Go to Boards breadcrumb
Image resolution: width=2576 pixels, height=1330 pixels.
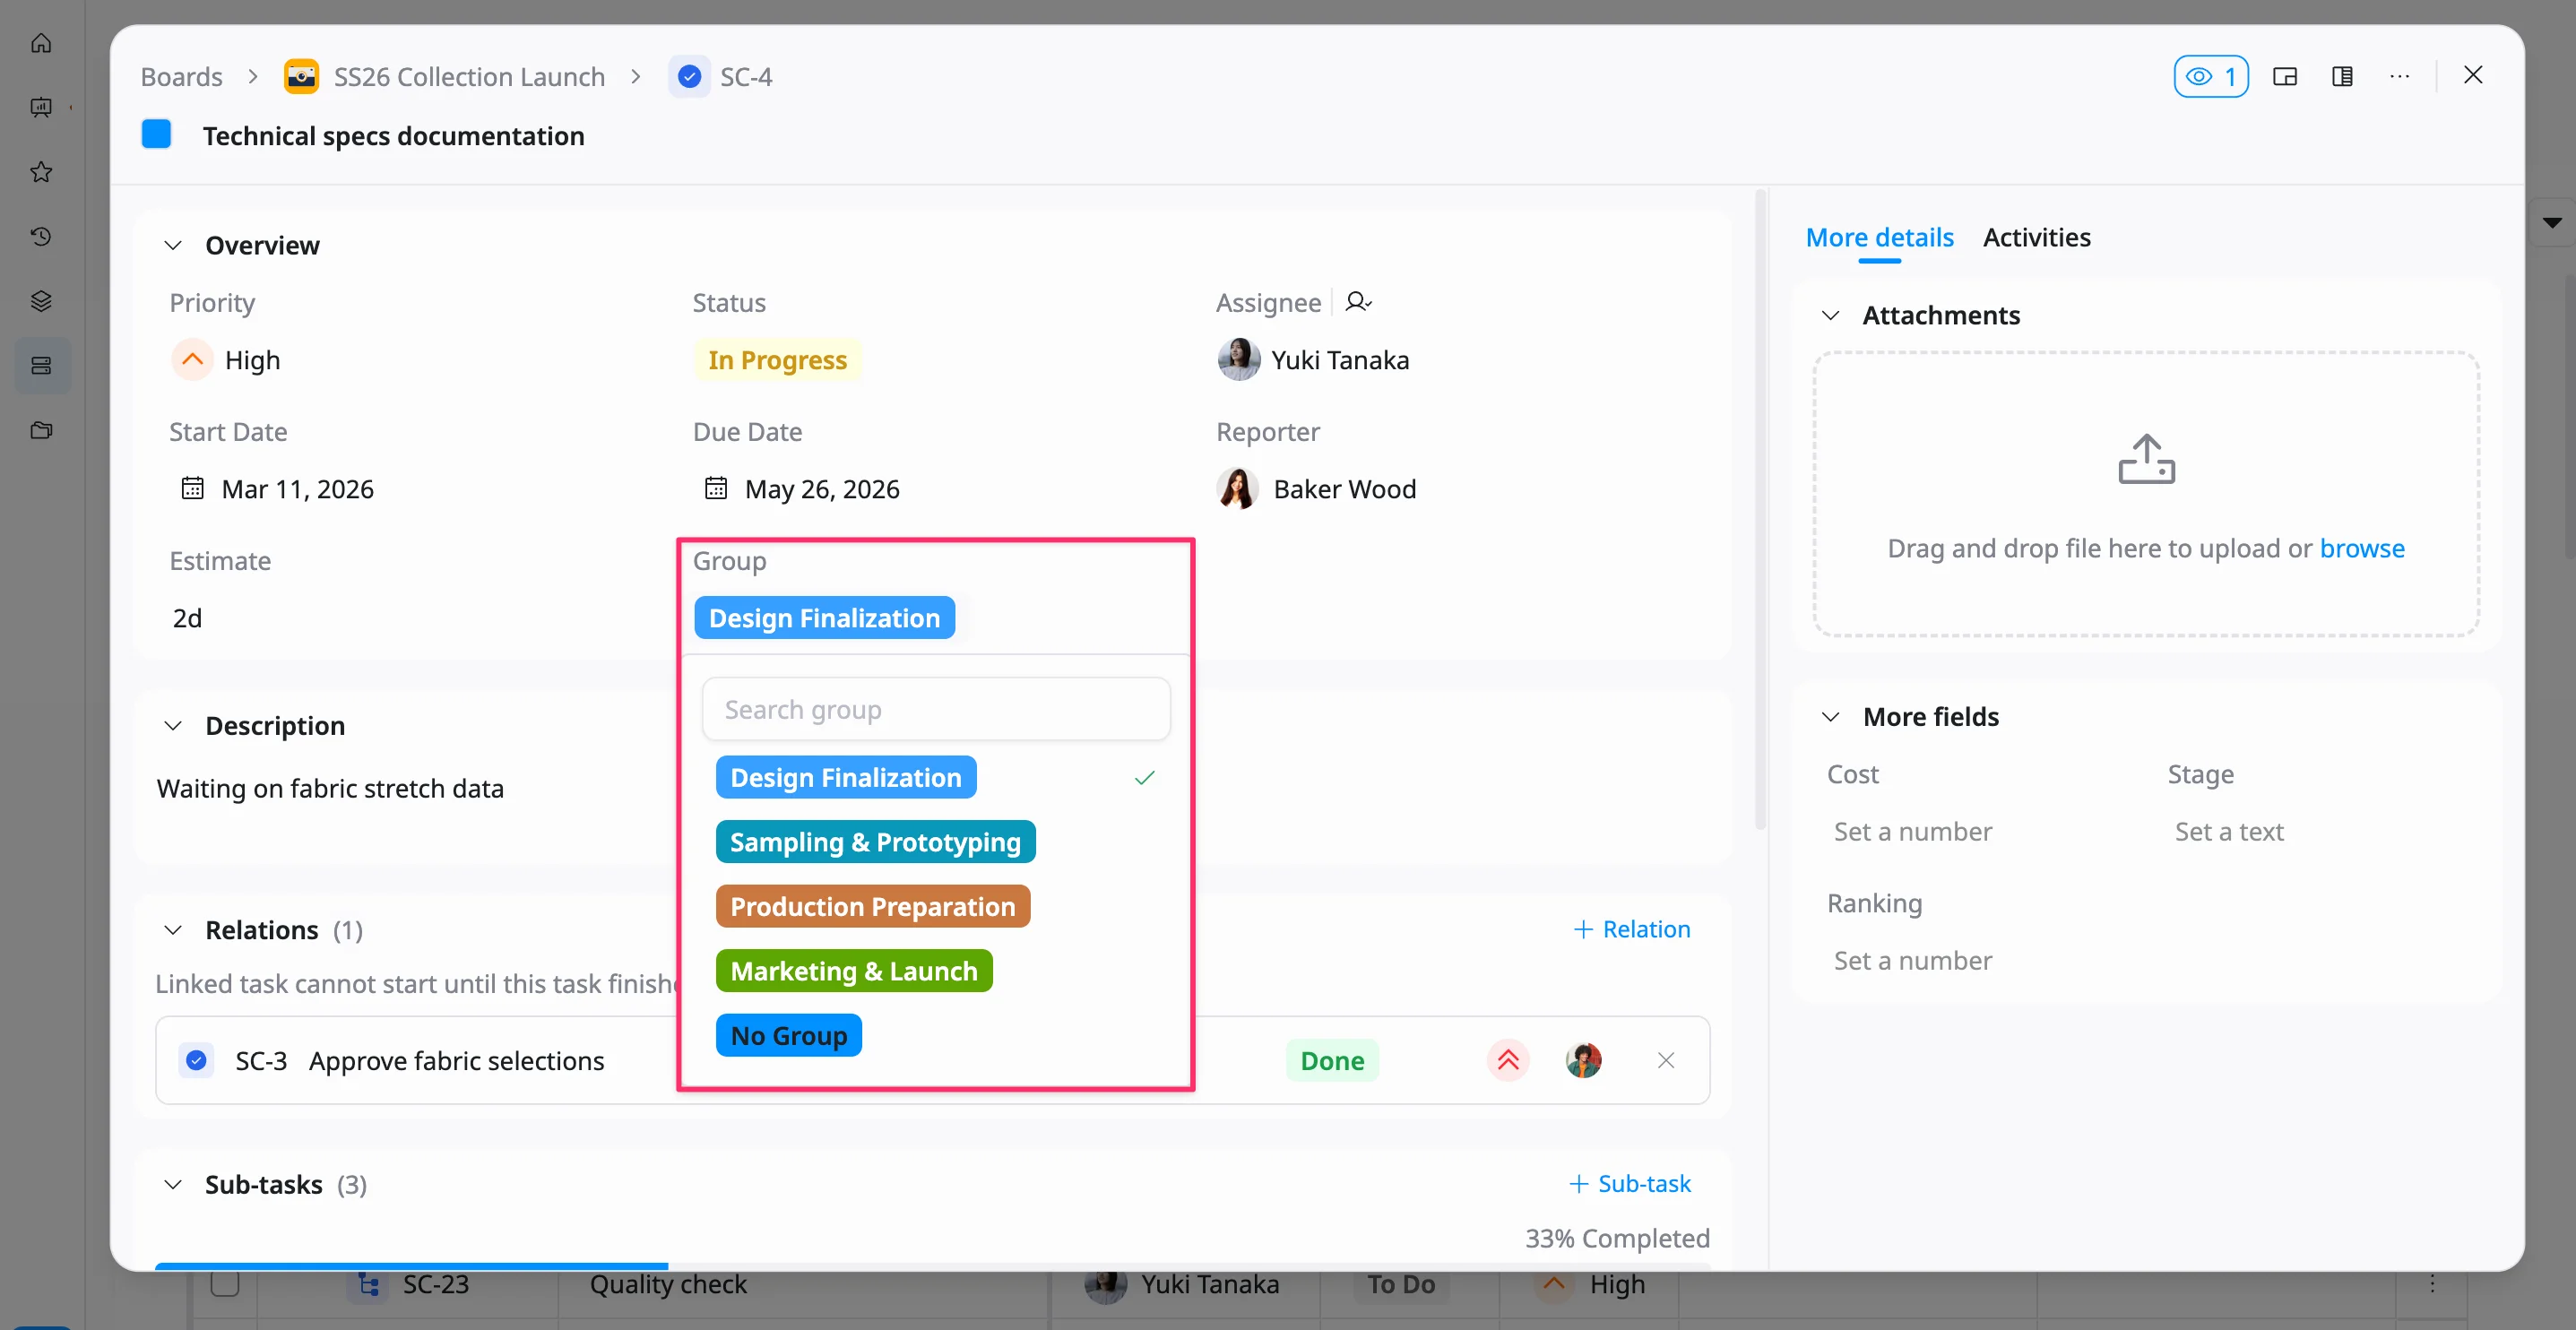click(181, 77)
